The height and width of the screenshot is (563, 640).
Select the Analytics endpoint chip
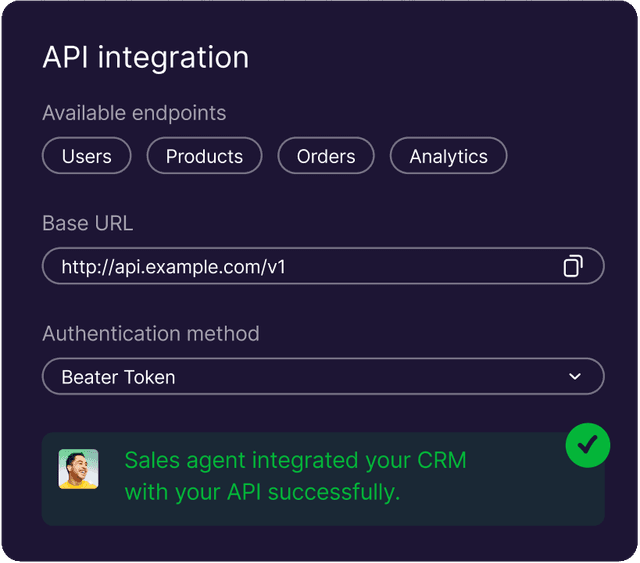(x=448, y=156)
